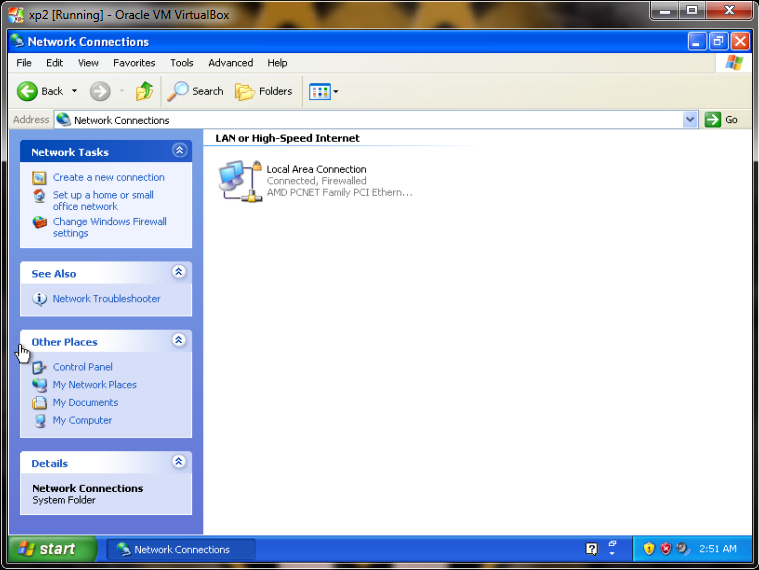Viewport: 759px width, 570px height.
Task: Click the red shield alert tray icon
Action: coord(666,549)
